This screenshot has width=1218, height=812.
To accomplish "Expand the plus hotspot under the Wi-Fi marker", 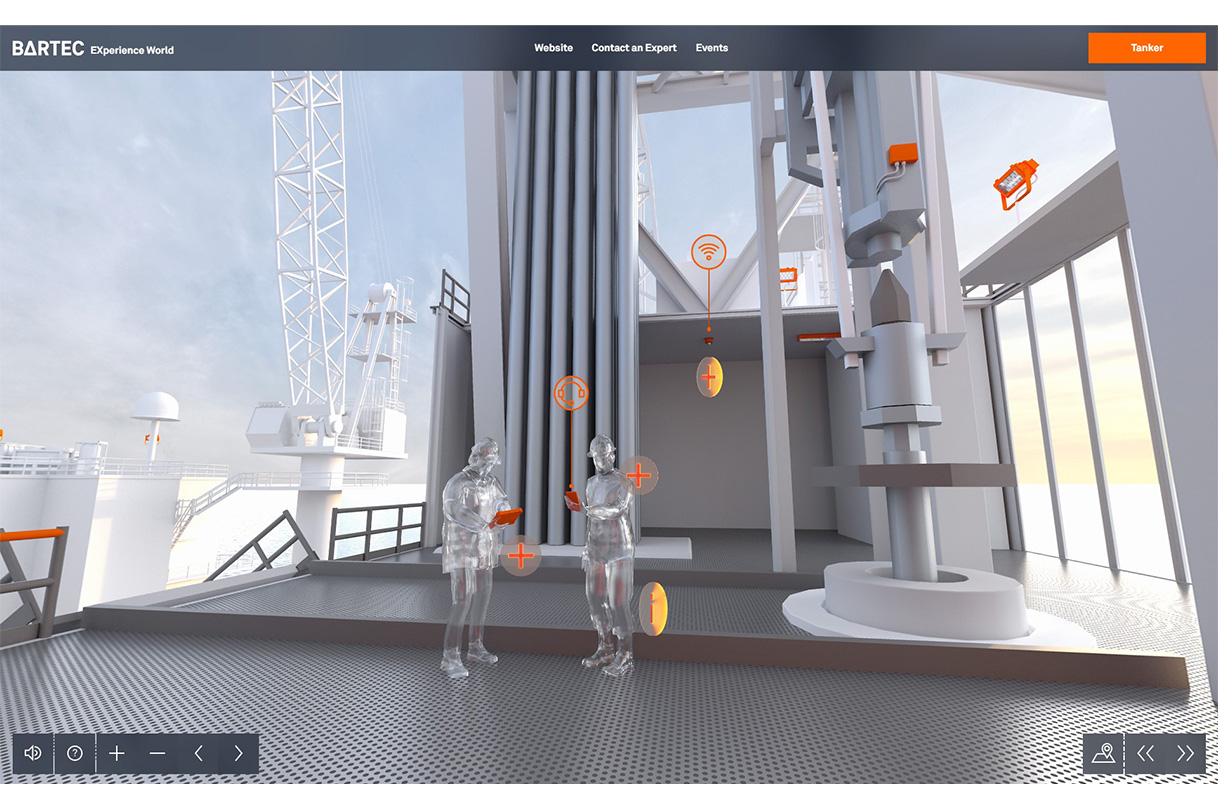I will point(709,377).
